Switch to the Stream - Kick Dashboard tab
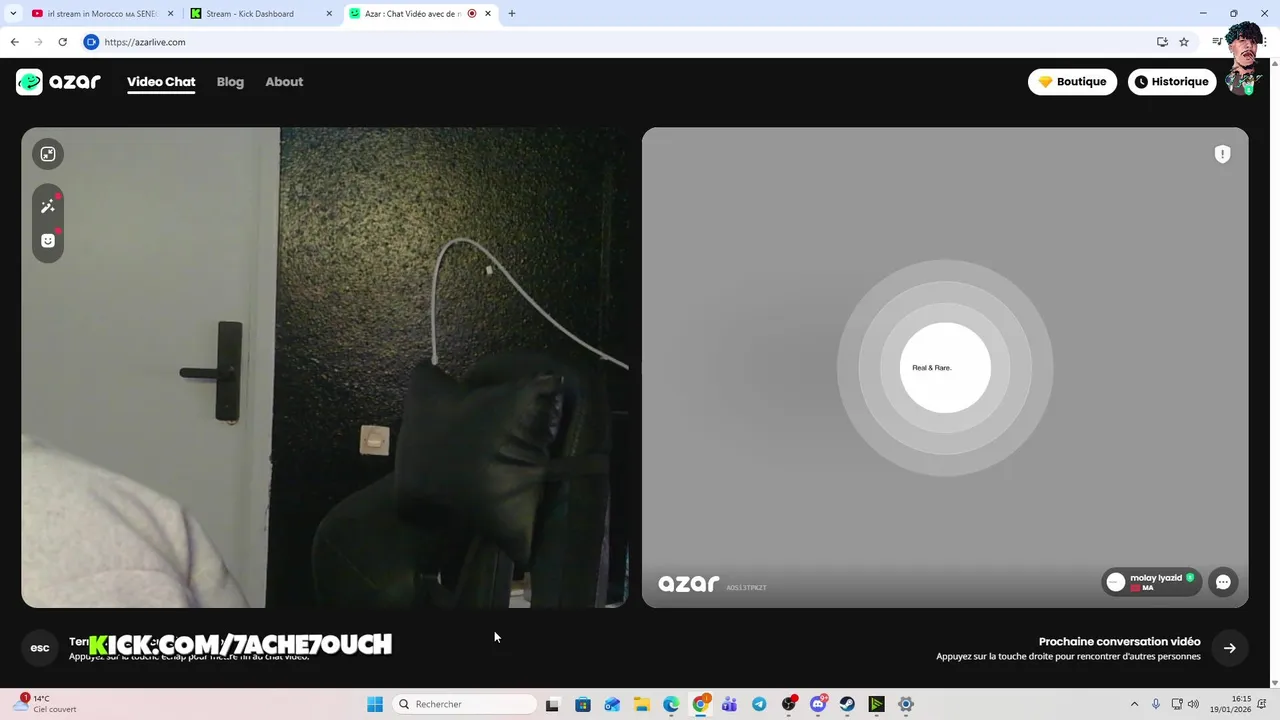 click(261, 14)
